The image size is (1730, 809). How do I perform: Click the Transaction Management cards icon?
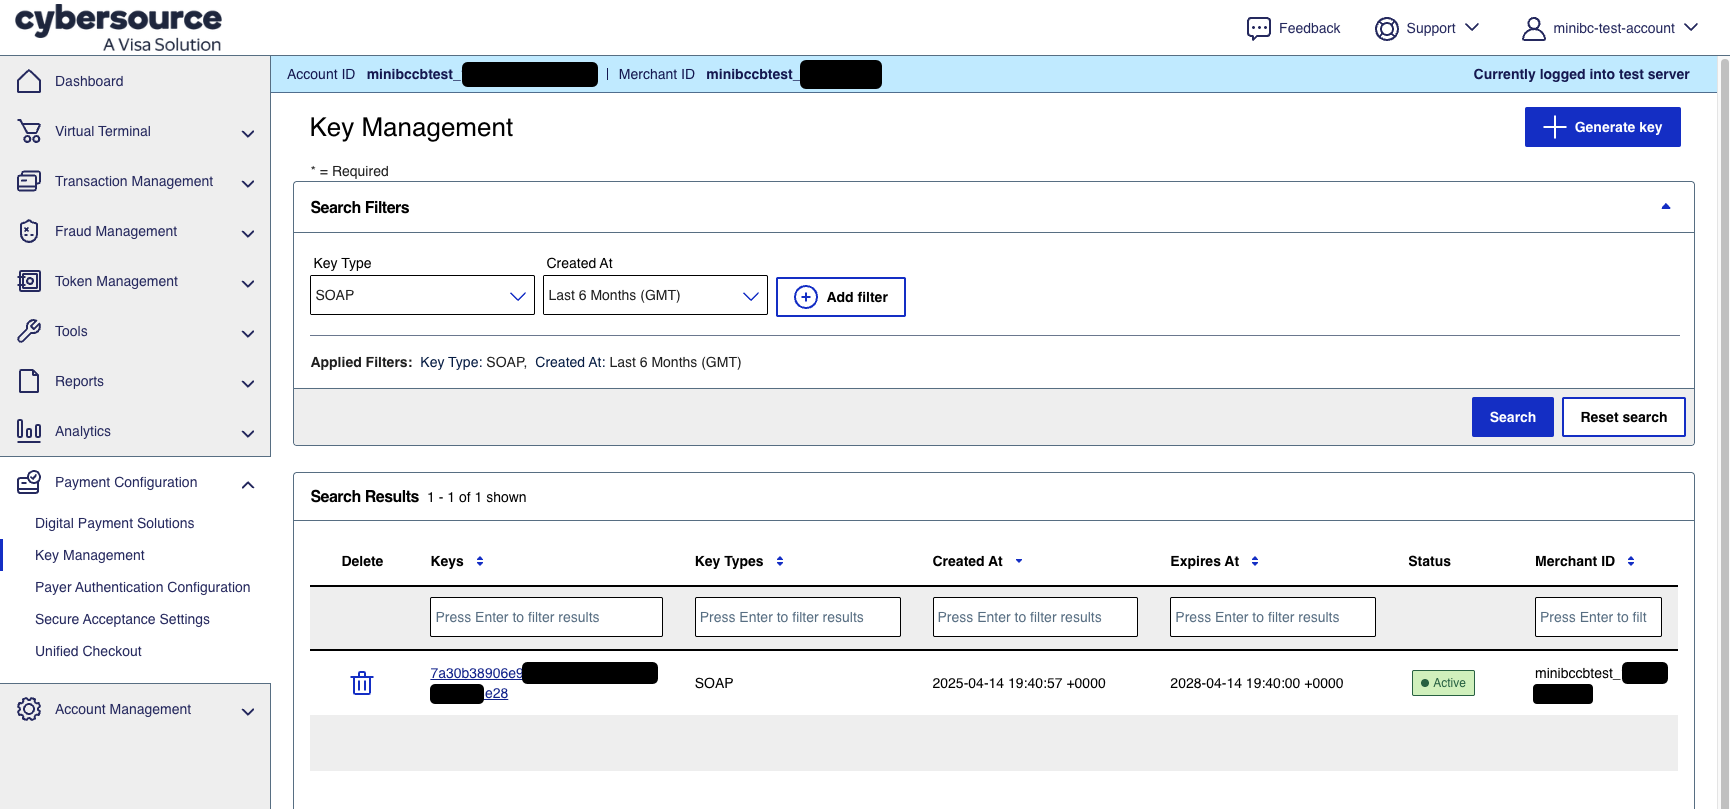click(29, 181)
